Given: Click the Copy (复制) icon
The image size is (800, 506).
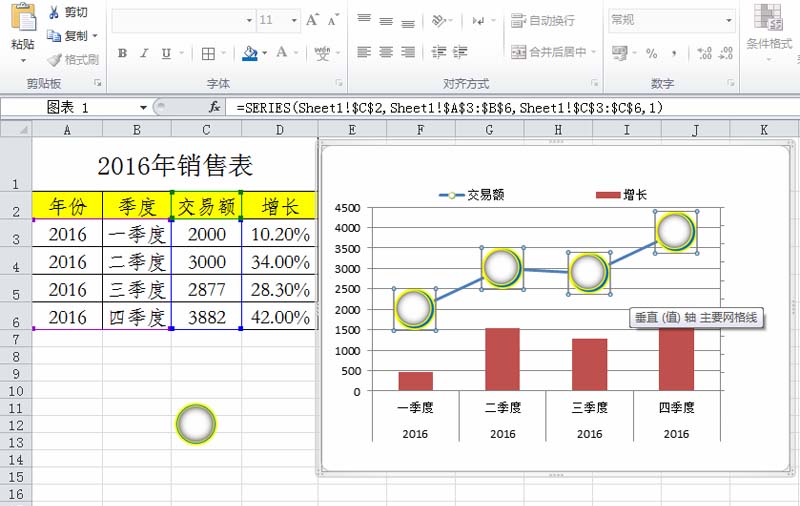Looking at the screenshot, I should 54,35.
